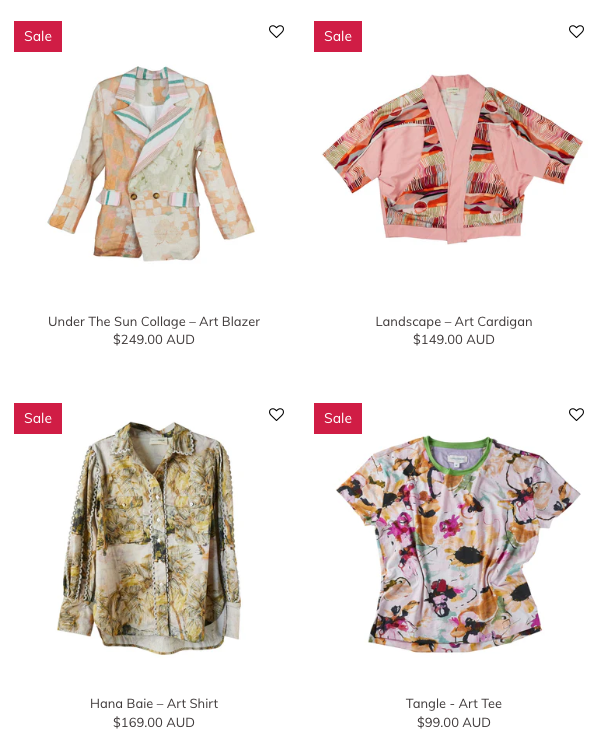Select the Tangle Art Tee product image

tap(458, 544)
